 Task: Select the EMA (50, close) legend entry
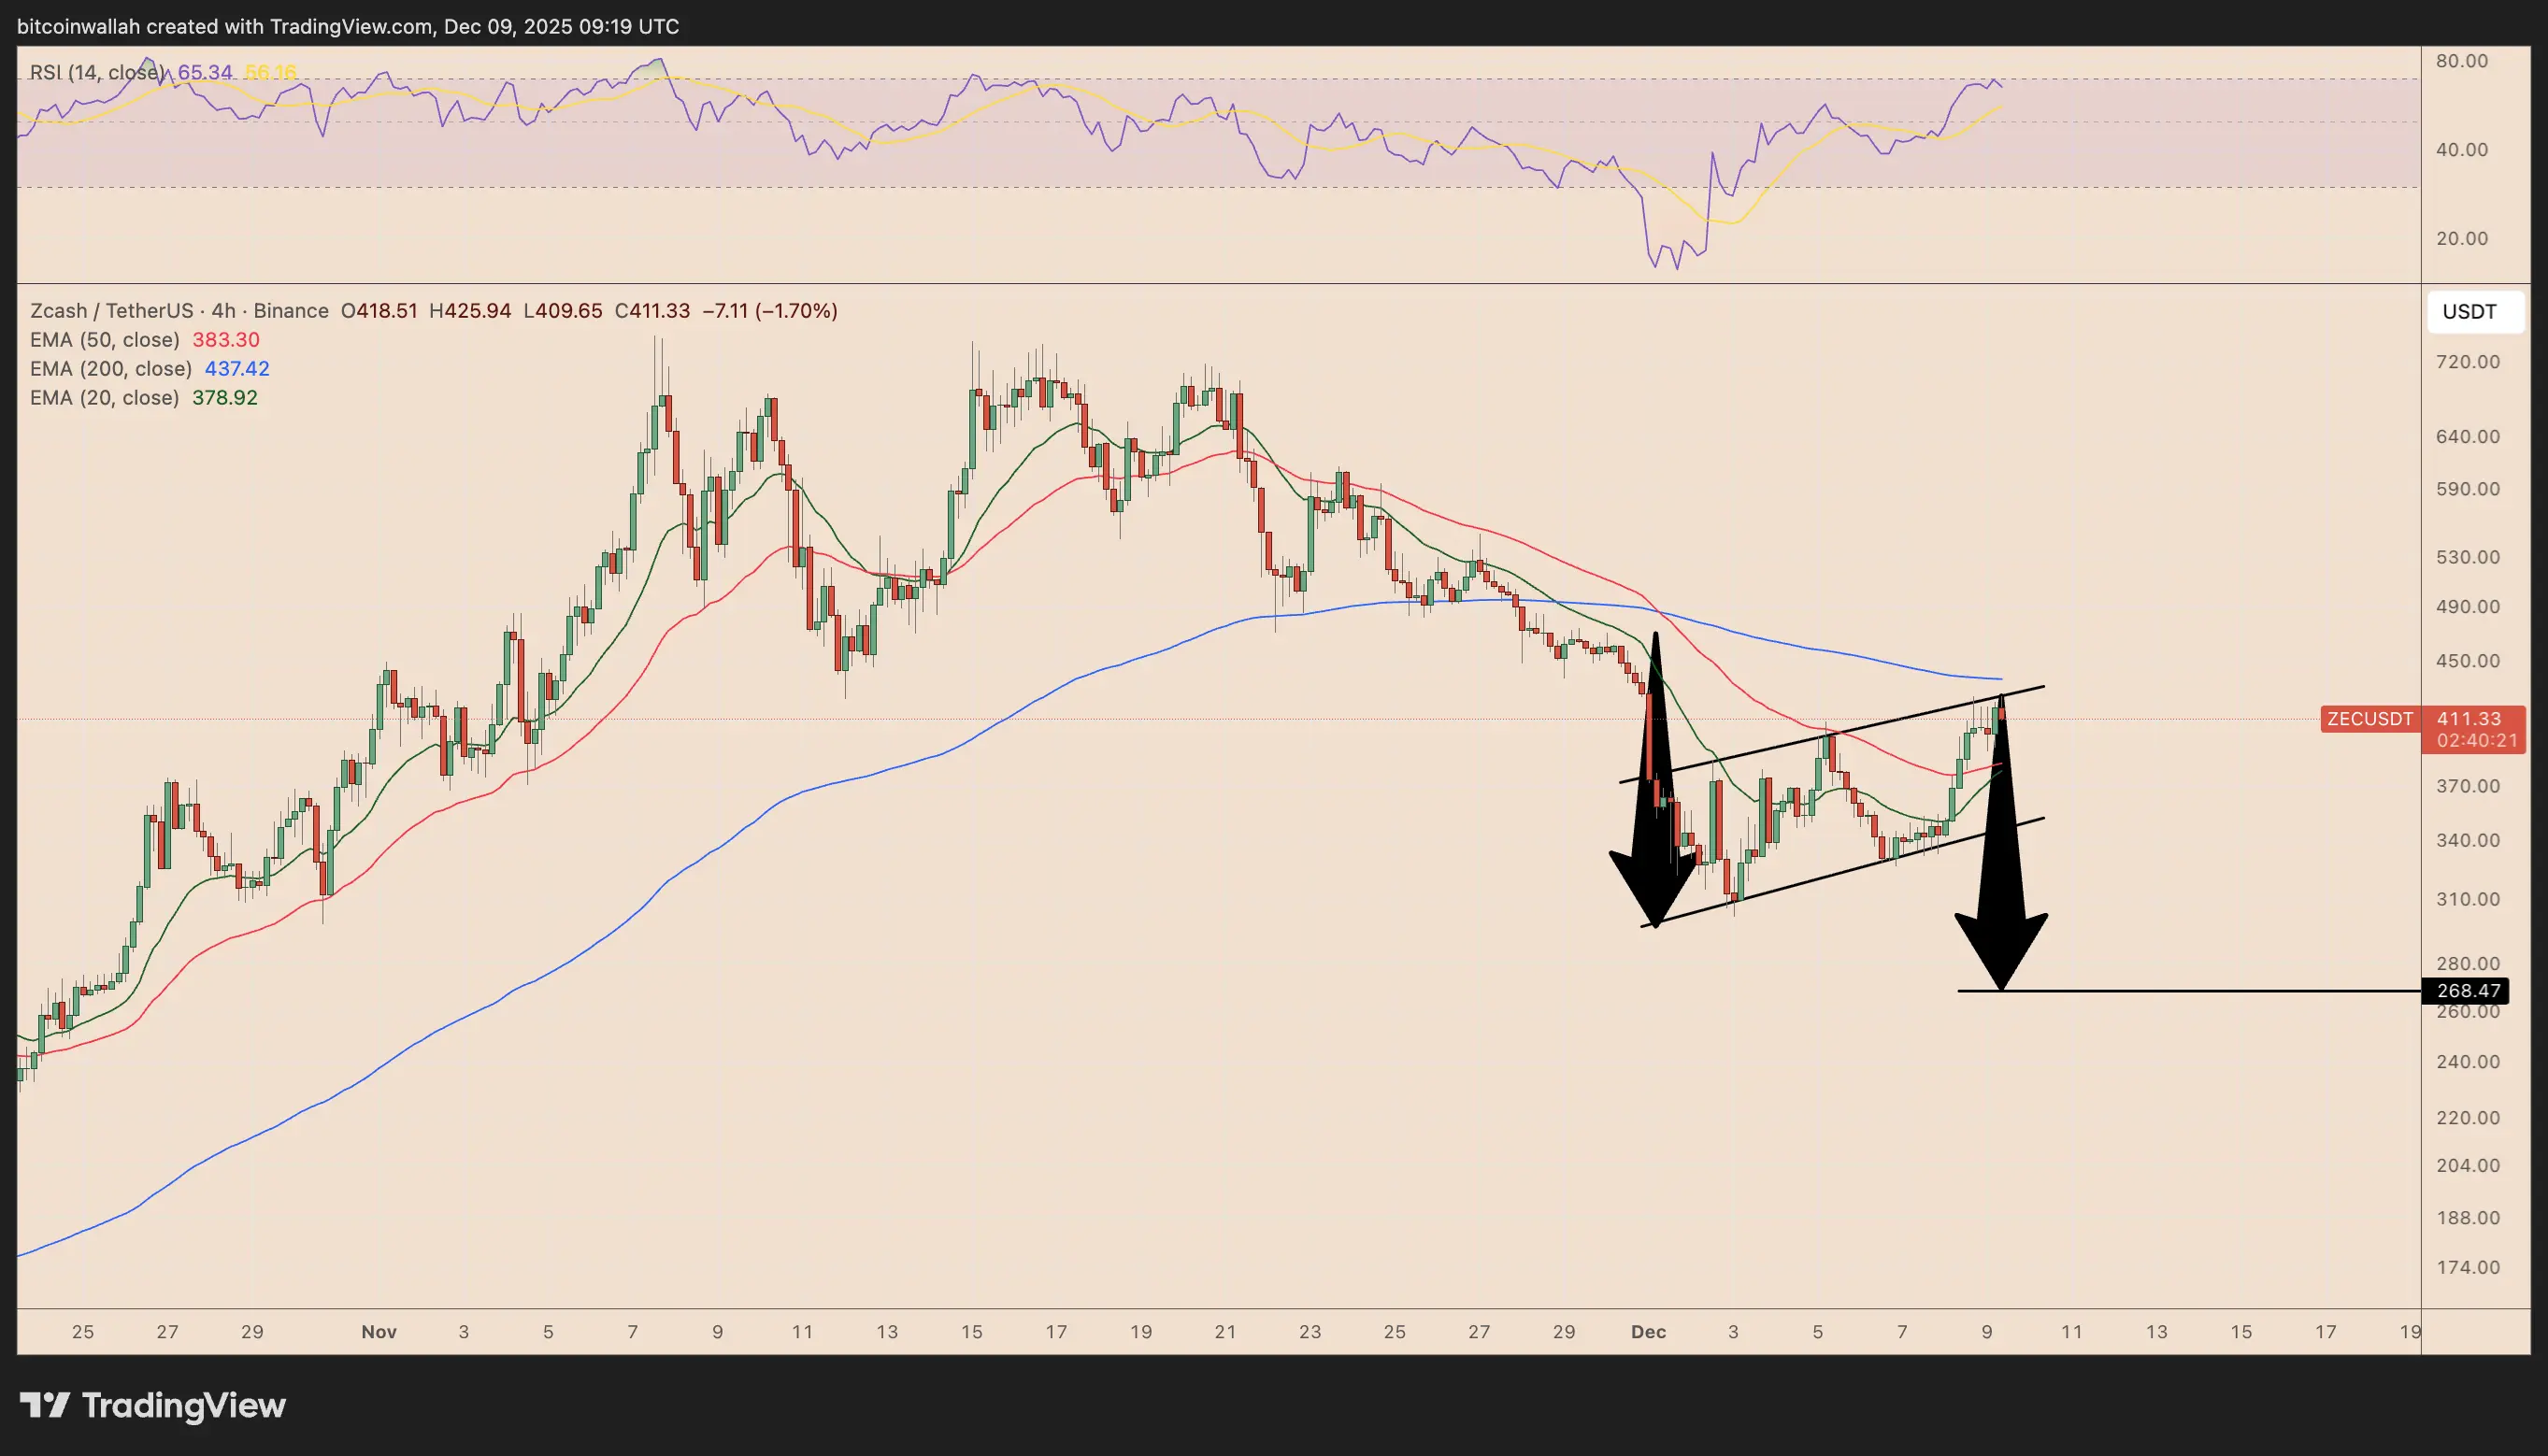[x=105, y=340]
